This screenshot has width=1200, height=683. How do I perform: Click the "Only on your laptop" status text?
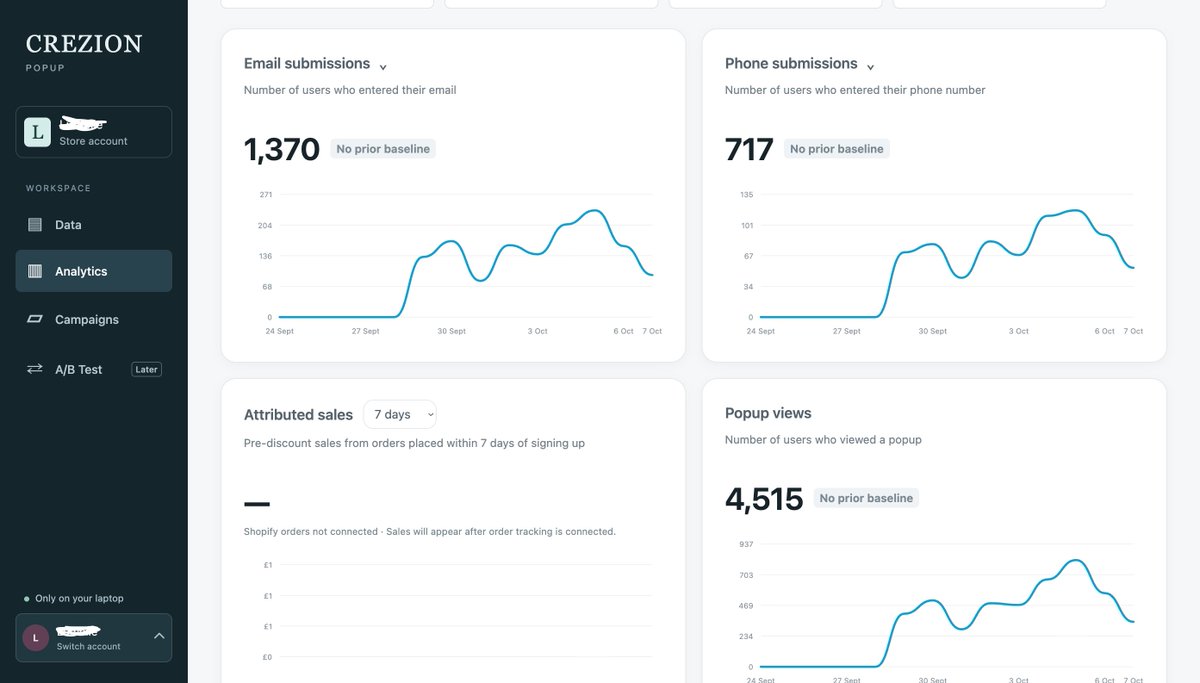coord(79,598)
